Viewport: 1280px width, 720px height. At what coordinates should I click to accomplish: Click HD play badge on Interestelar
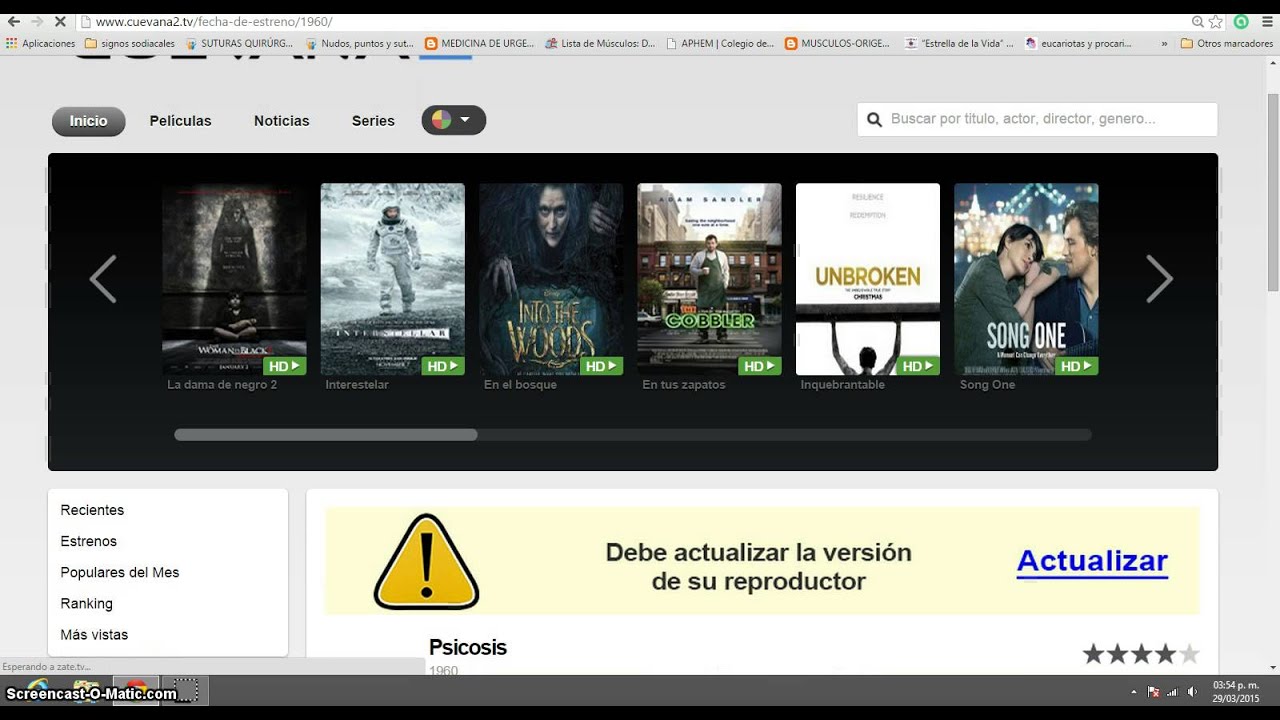[x=443, y=366]
